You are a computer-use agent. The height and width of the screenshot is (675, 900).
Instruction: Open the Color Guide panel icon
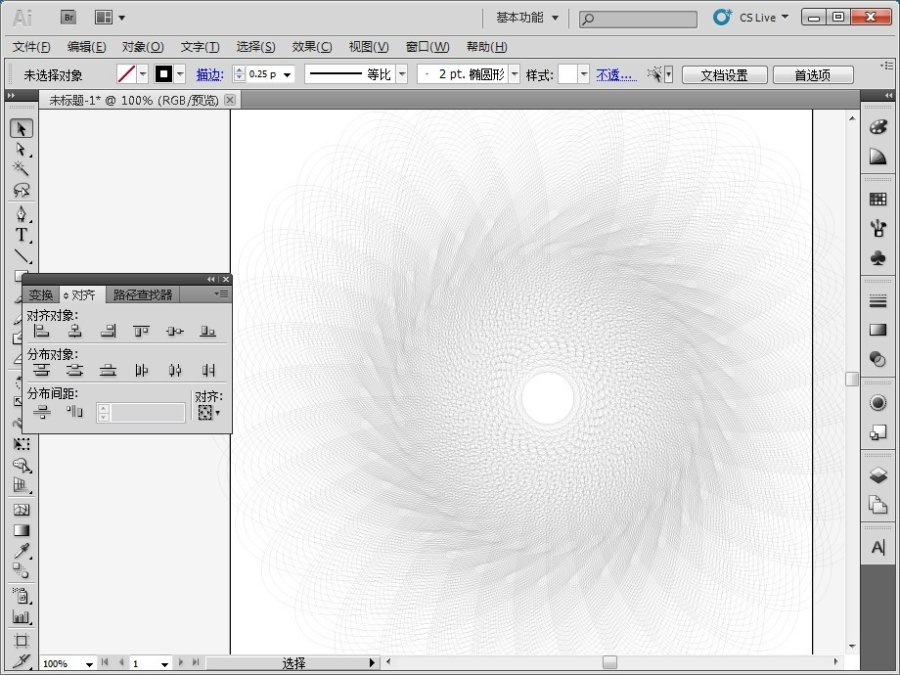pyautogui.click(x=878, y=156)
